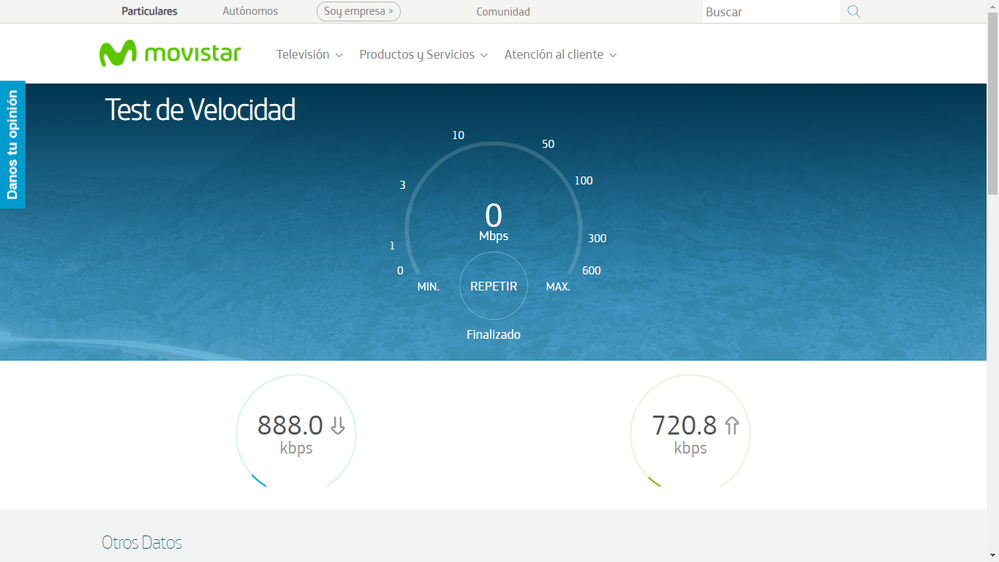
Task: Click the REPETIR button to rerun test
Action: [493, 286]
